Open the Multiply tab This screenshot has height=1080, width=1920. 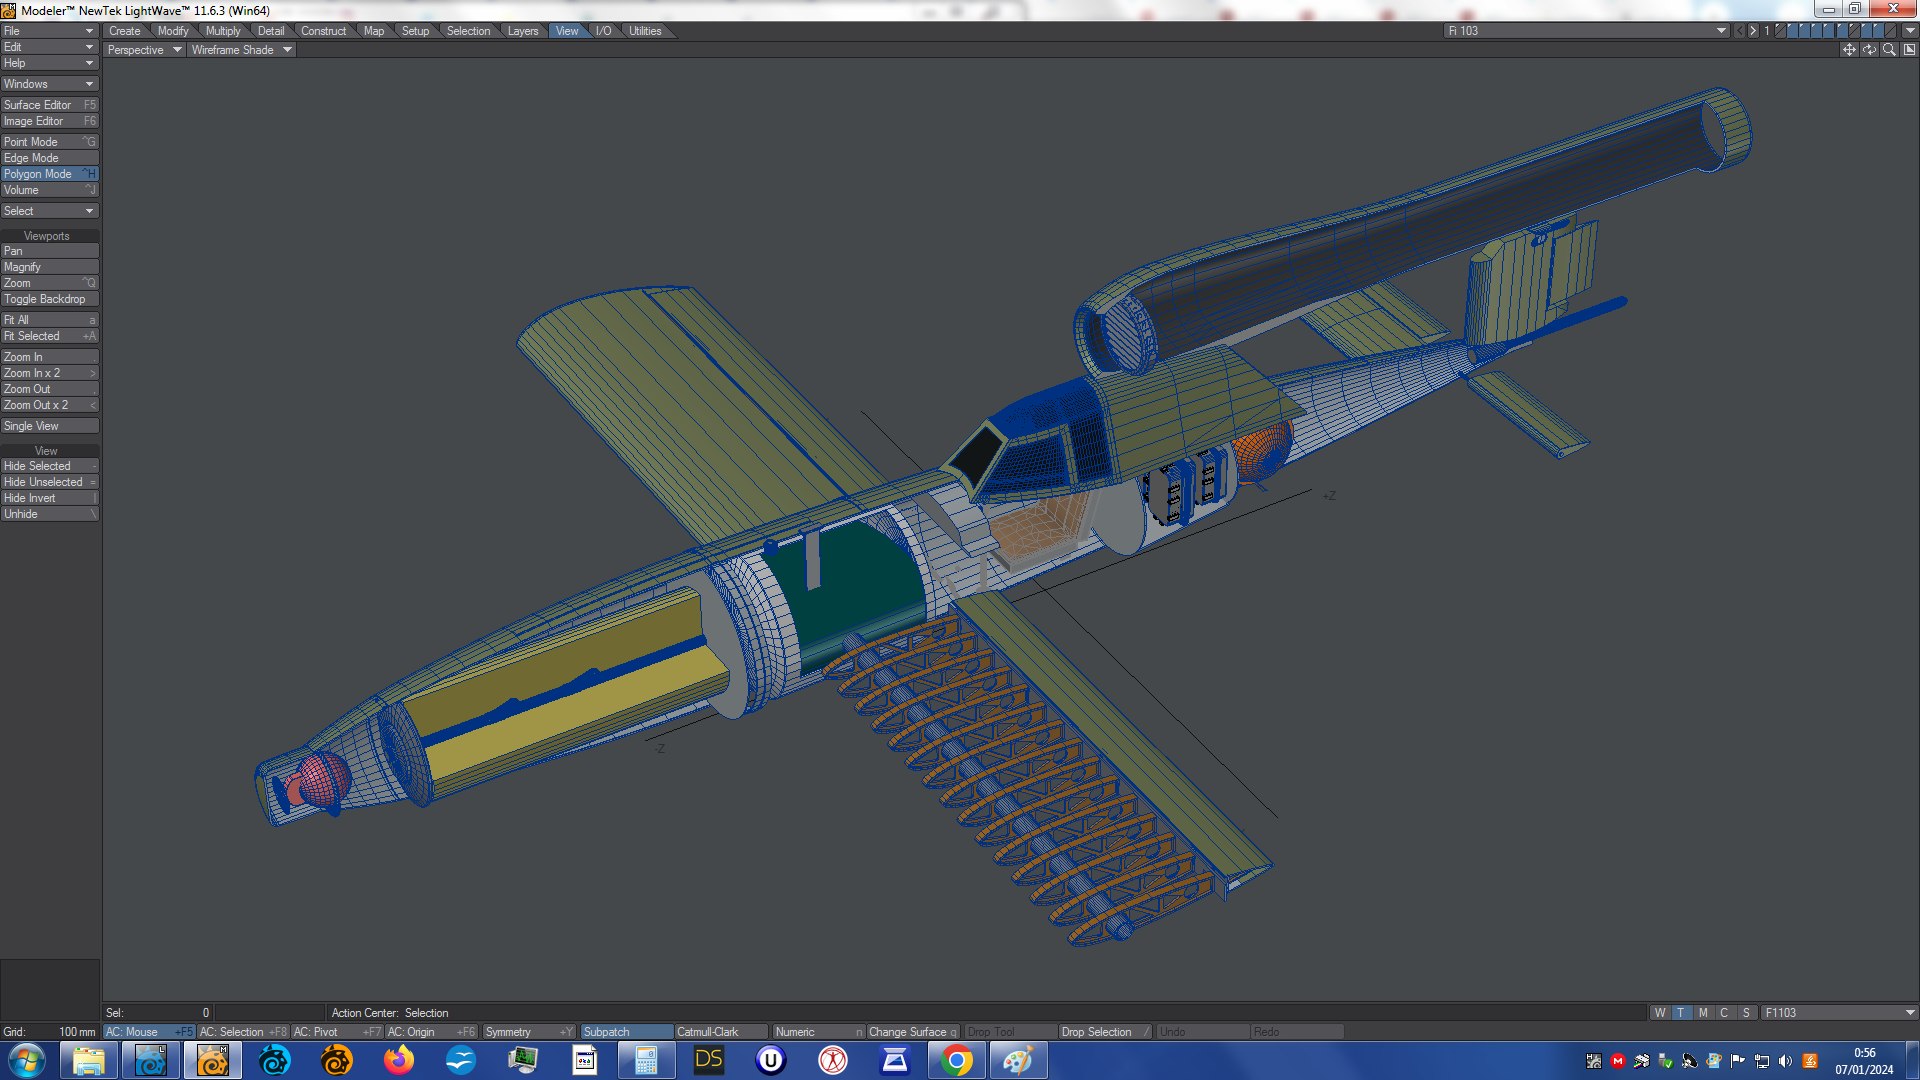coord(223,31)
